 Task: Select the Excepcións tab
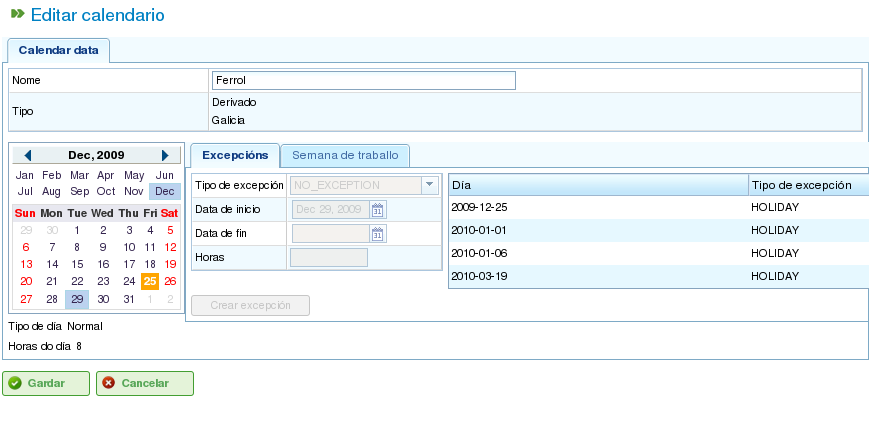(x=235, y=155)
